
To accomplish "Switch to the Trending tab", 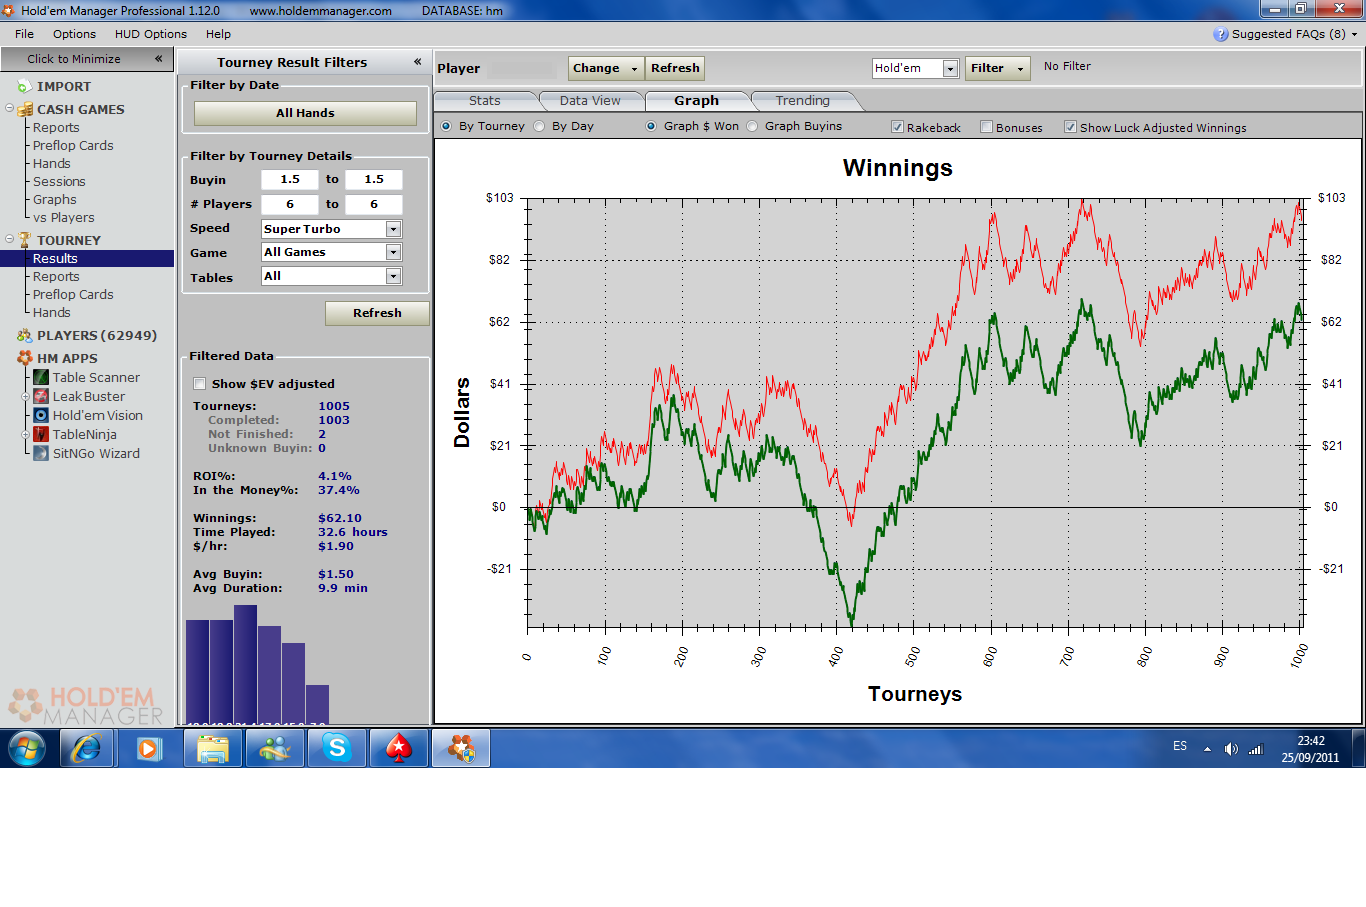I will [803, 101].
